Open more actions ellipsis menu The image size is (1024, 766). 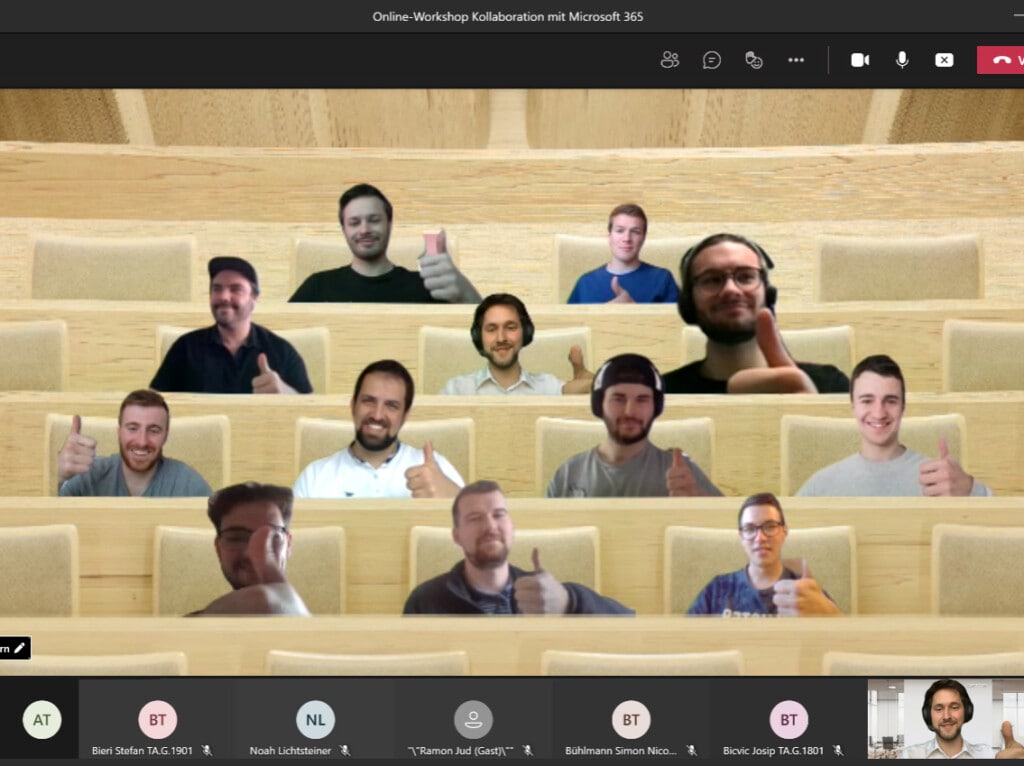[x=795, y=60]
